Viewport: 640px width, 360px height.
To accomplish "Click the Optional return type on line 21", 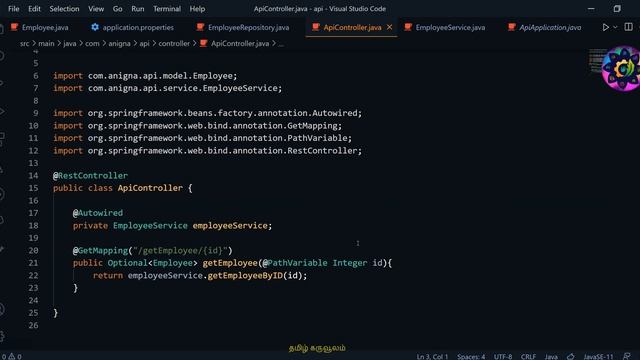I will tap(127, 263).
